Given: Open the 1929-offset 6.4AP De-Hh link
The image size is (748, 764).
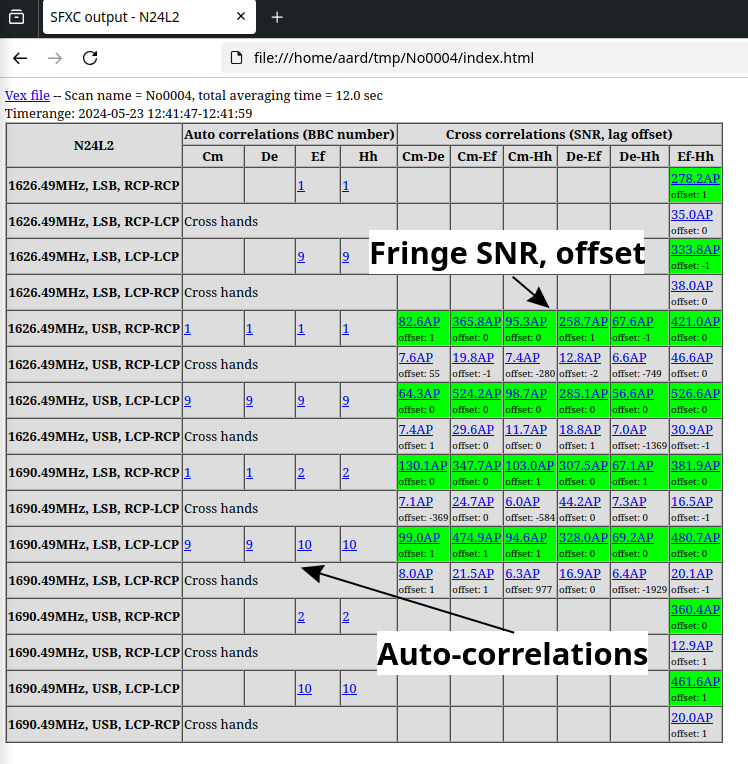Looking at the screenshot, I should click(x=632, y=573).
